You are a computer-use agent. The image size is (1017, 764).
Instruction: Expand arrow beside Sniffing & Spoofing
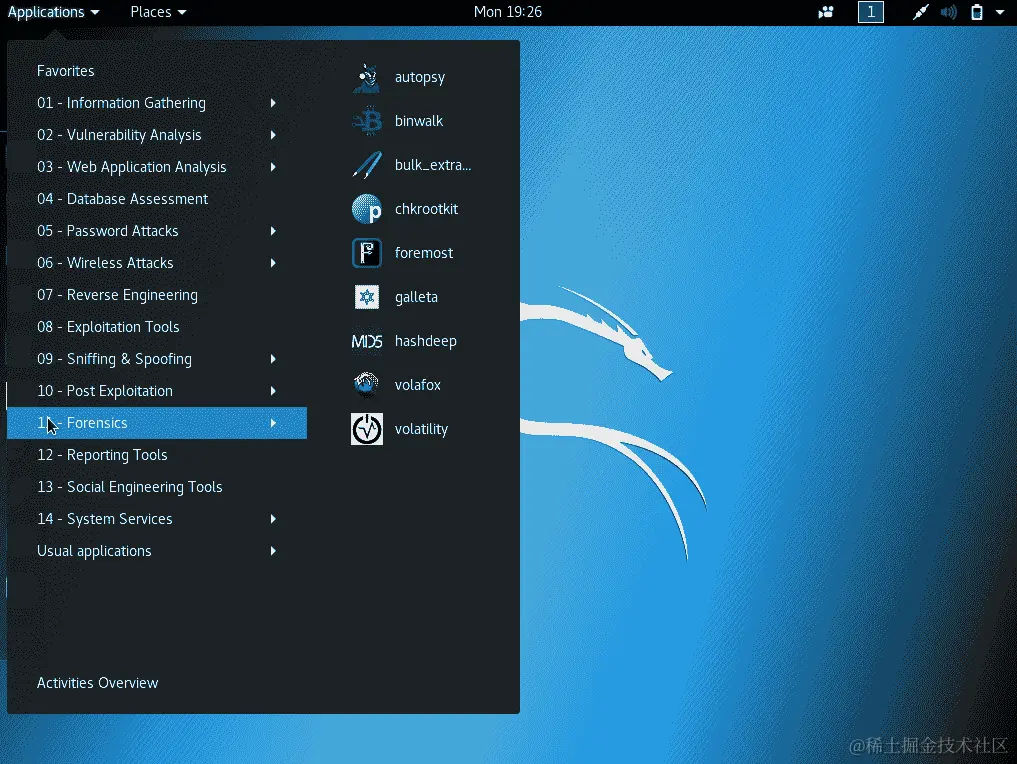pyautogui.click(x=273, y=359)
